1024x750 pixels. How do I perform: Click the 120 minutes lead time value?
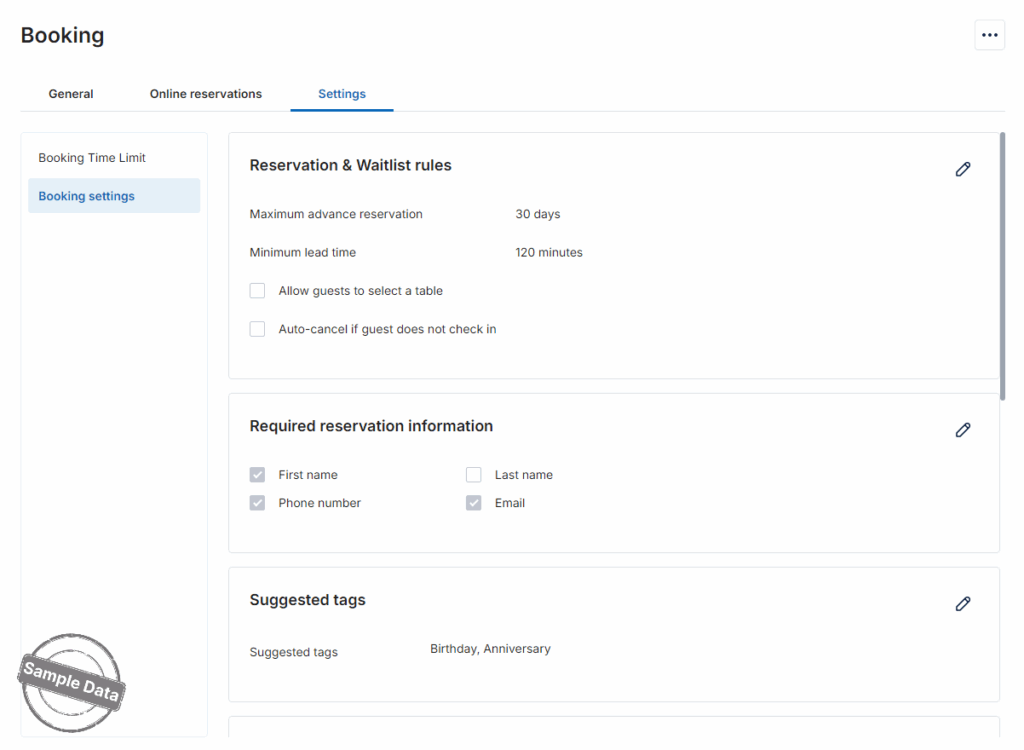549,252
